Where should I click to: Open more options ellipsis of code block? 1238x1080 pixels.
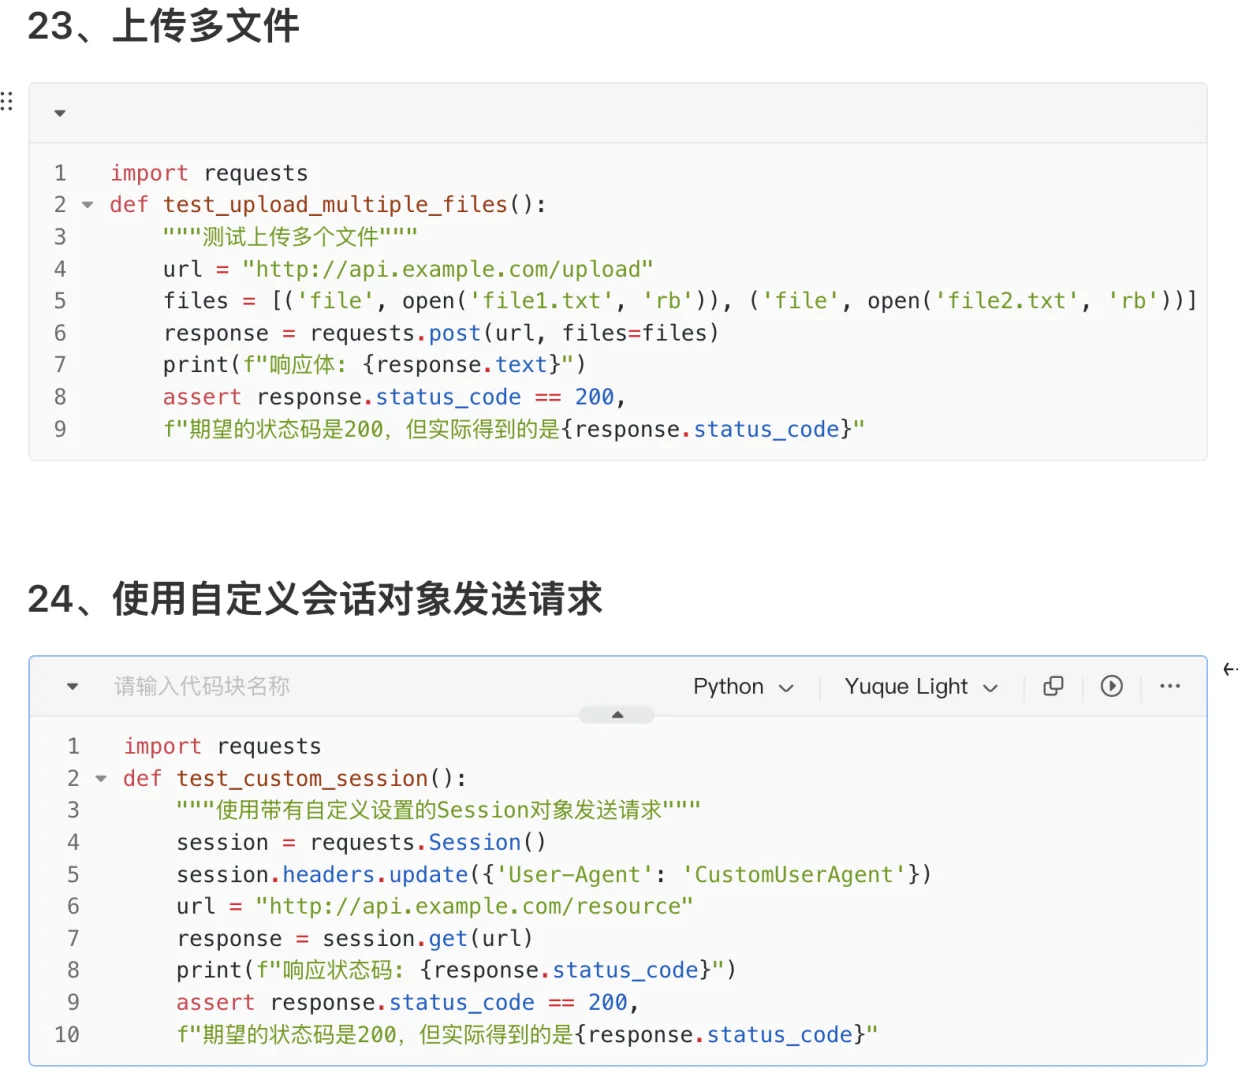(x=1170, y=686)
